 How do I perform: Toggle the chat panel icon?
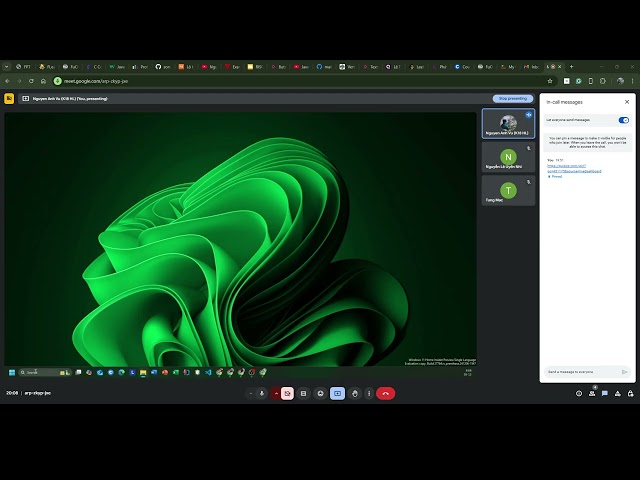[605, 393]
